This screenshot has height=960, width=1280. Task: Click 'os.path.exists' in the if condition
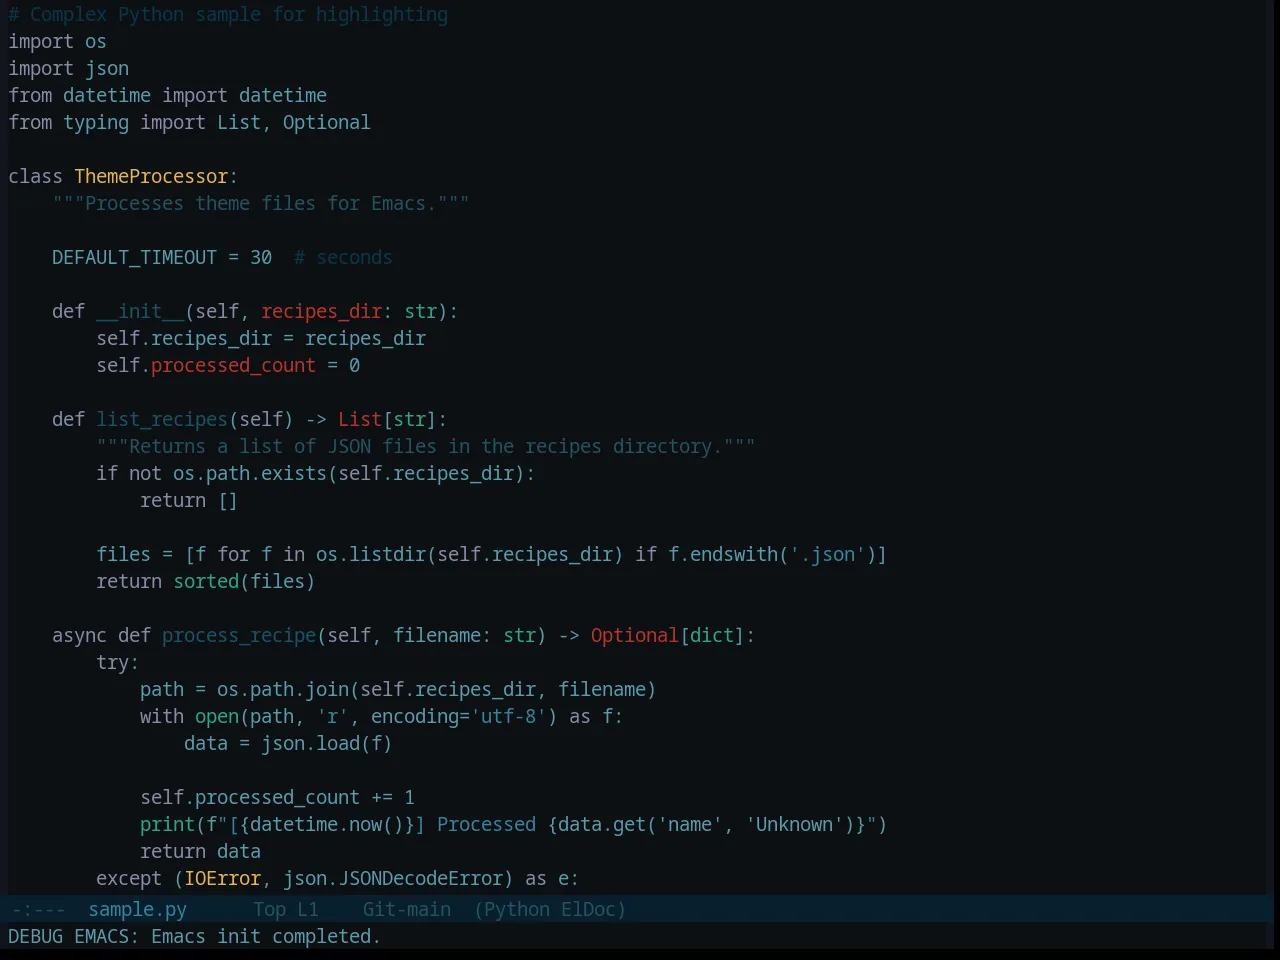tap(250, 473)
